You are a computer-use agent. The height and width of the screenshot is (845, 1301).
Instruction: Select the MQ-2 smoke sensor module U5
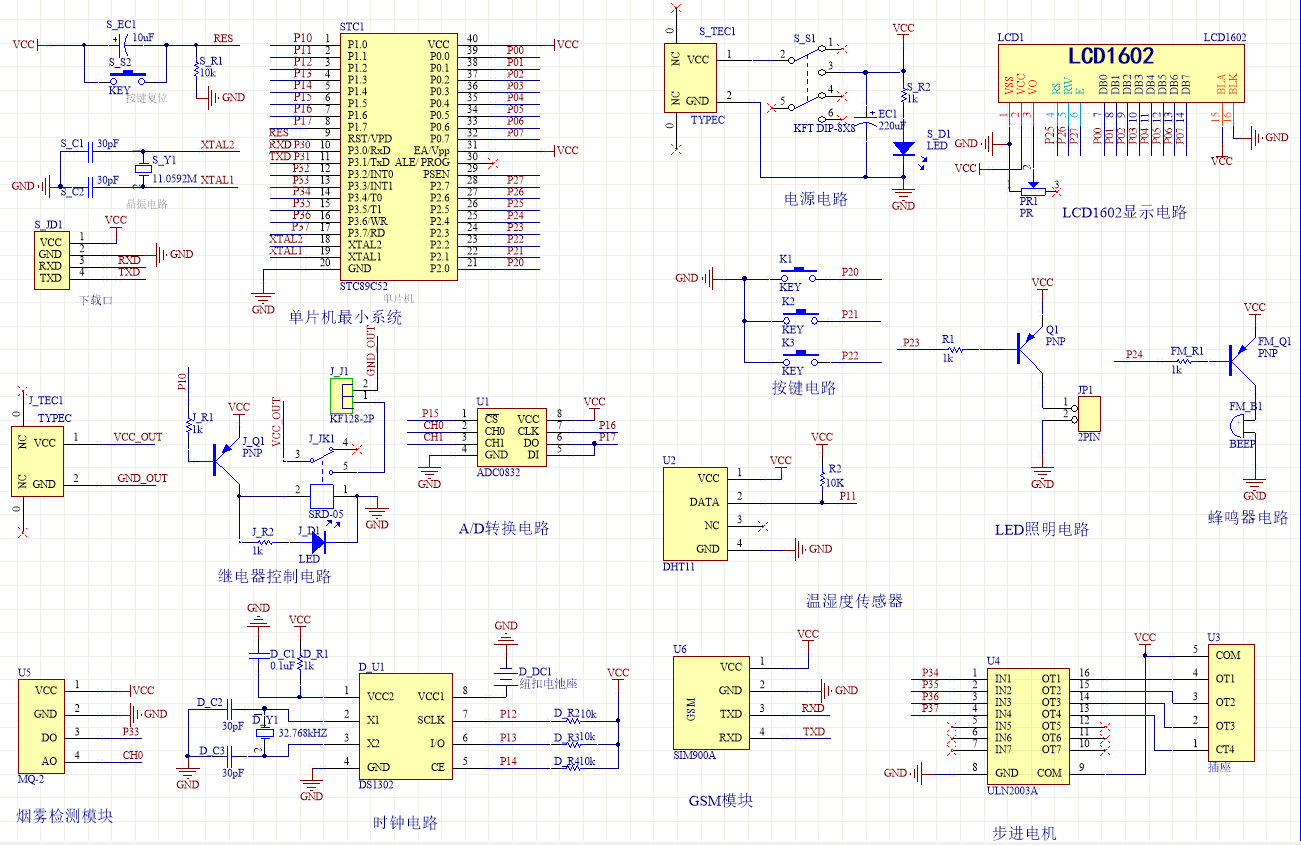pyautogui.click(x=41, y=725)
